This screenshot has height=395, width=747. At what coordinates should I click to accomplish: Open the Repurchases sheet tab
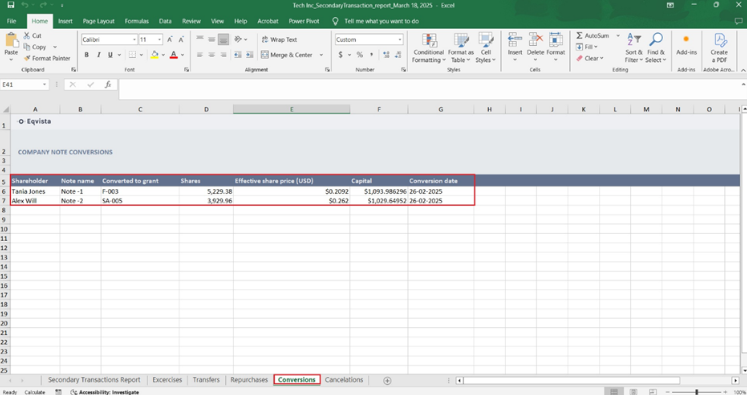[x=249, y=380]
